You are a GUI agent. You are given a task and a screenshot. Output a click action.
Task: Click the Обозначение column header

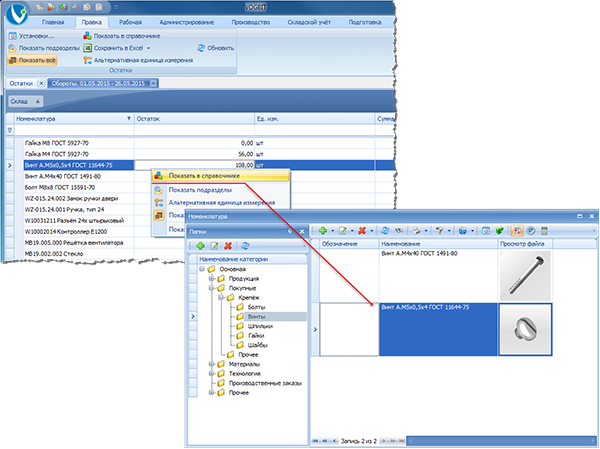tap(349, 243)
